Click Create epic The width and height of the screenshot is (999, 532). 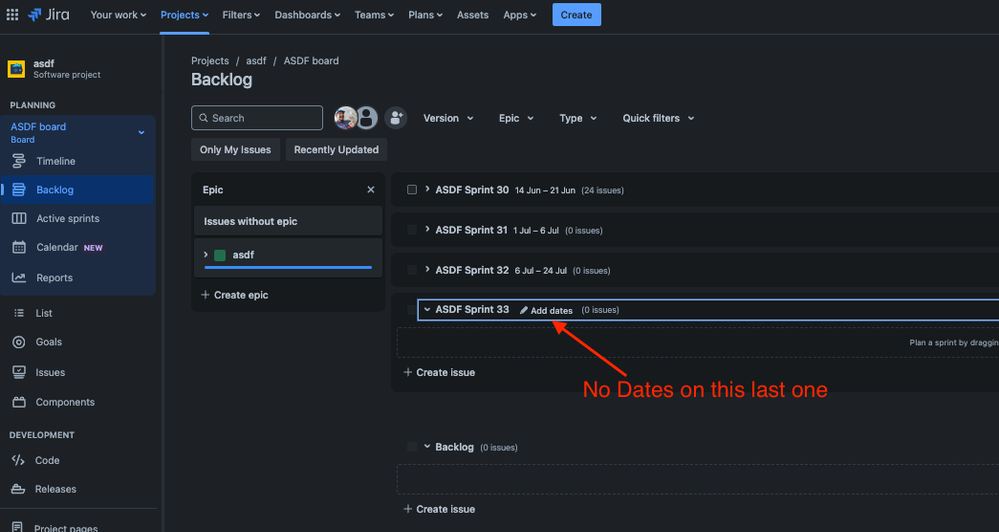(234, 295)
